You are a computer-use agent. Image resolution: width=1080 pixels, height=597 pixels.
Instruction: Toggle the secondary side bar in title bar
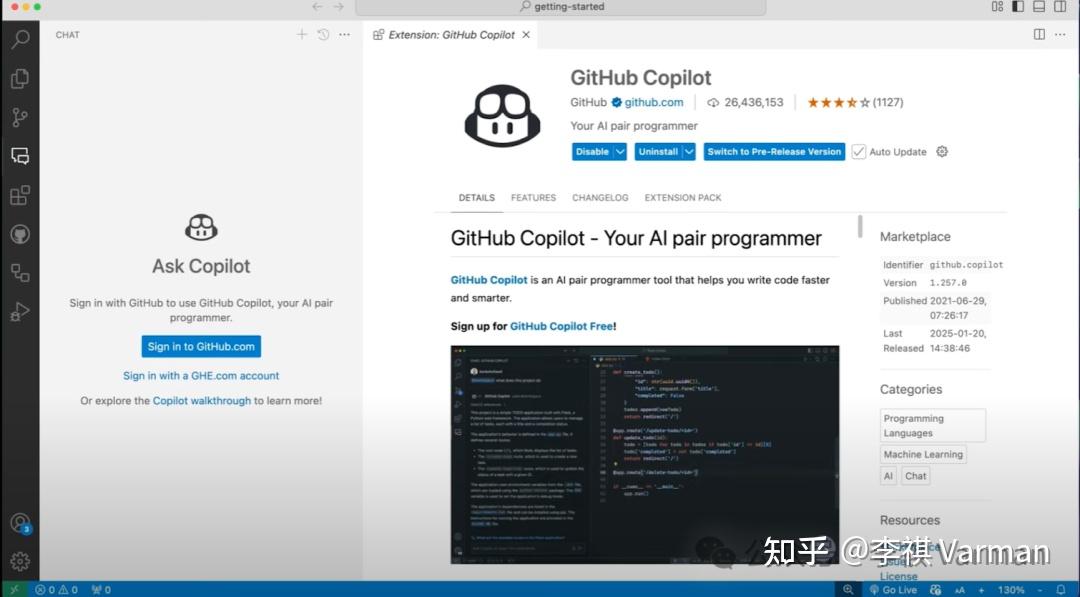[1061, 7]
